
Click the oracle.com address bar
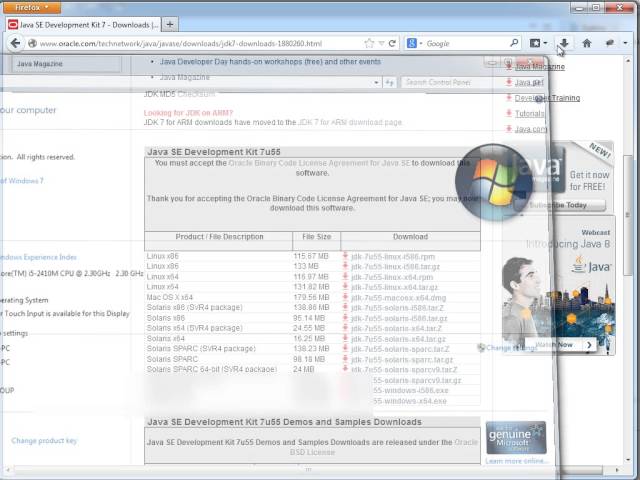pyautogui.click(x=196, y=43)
